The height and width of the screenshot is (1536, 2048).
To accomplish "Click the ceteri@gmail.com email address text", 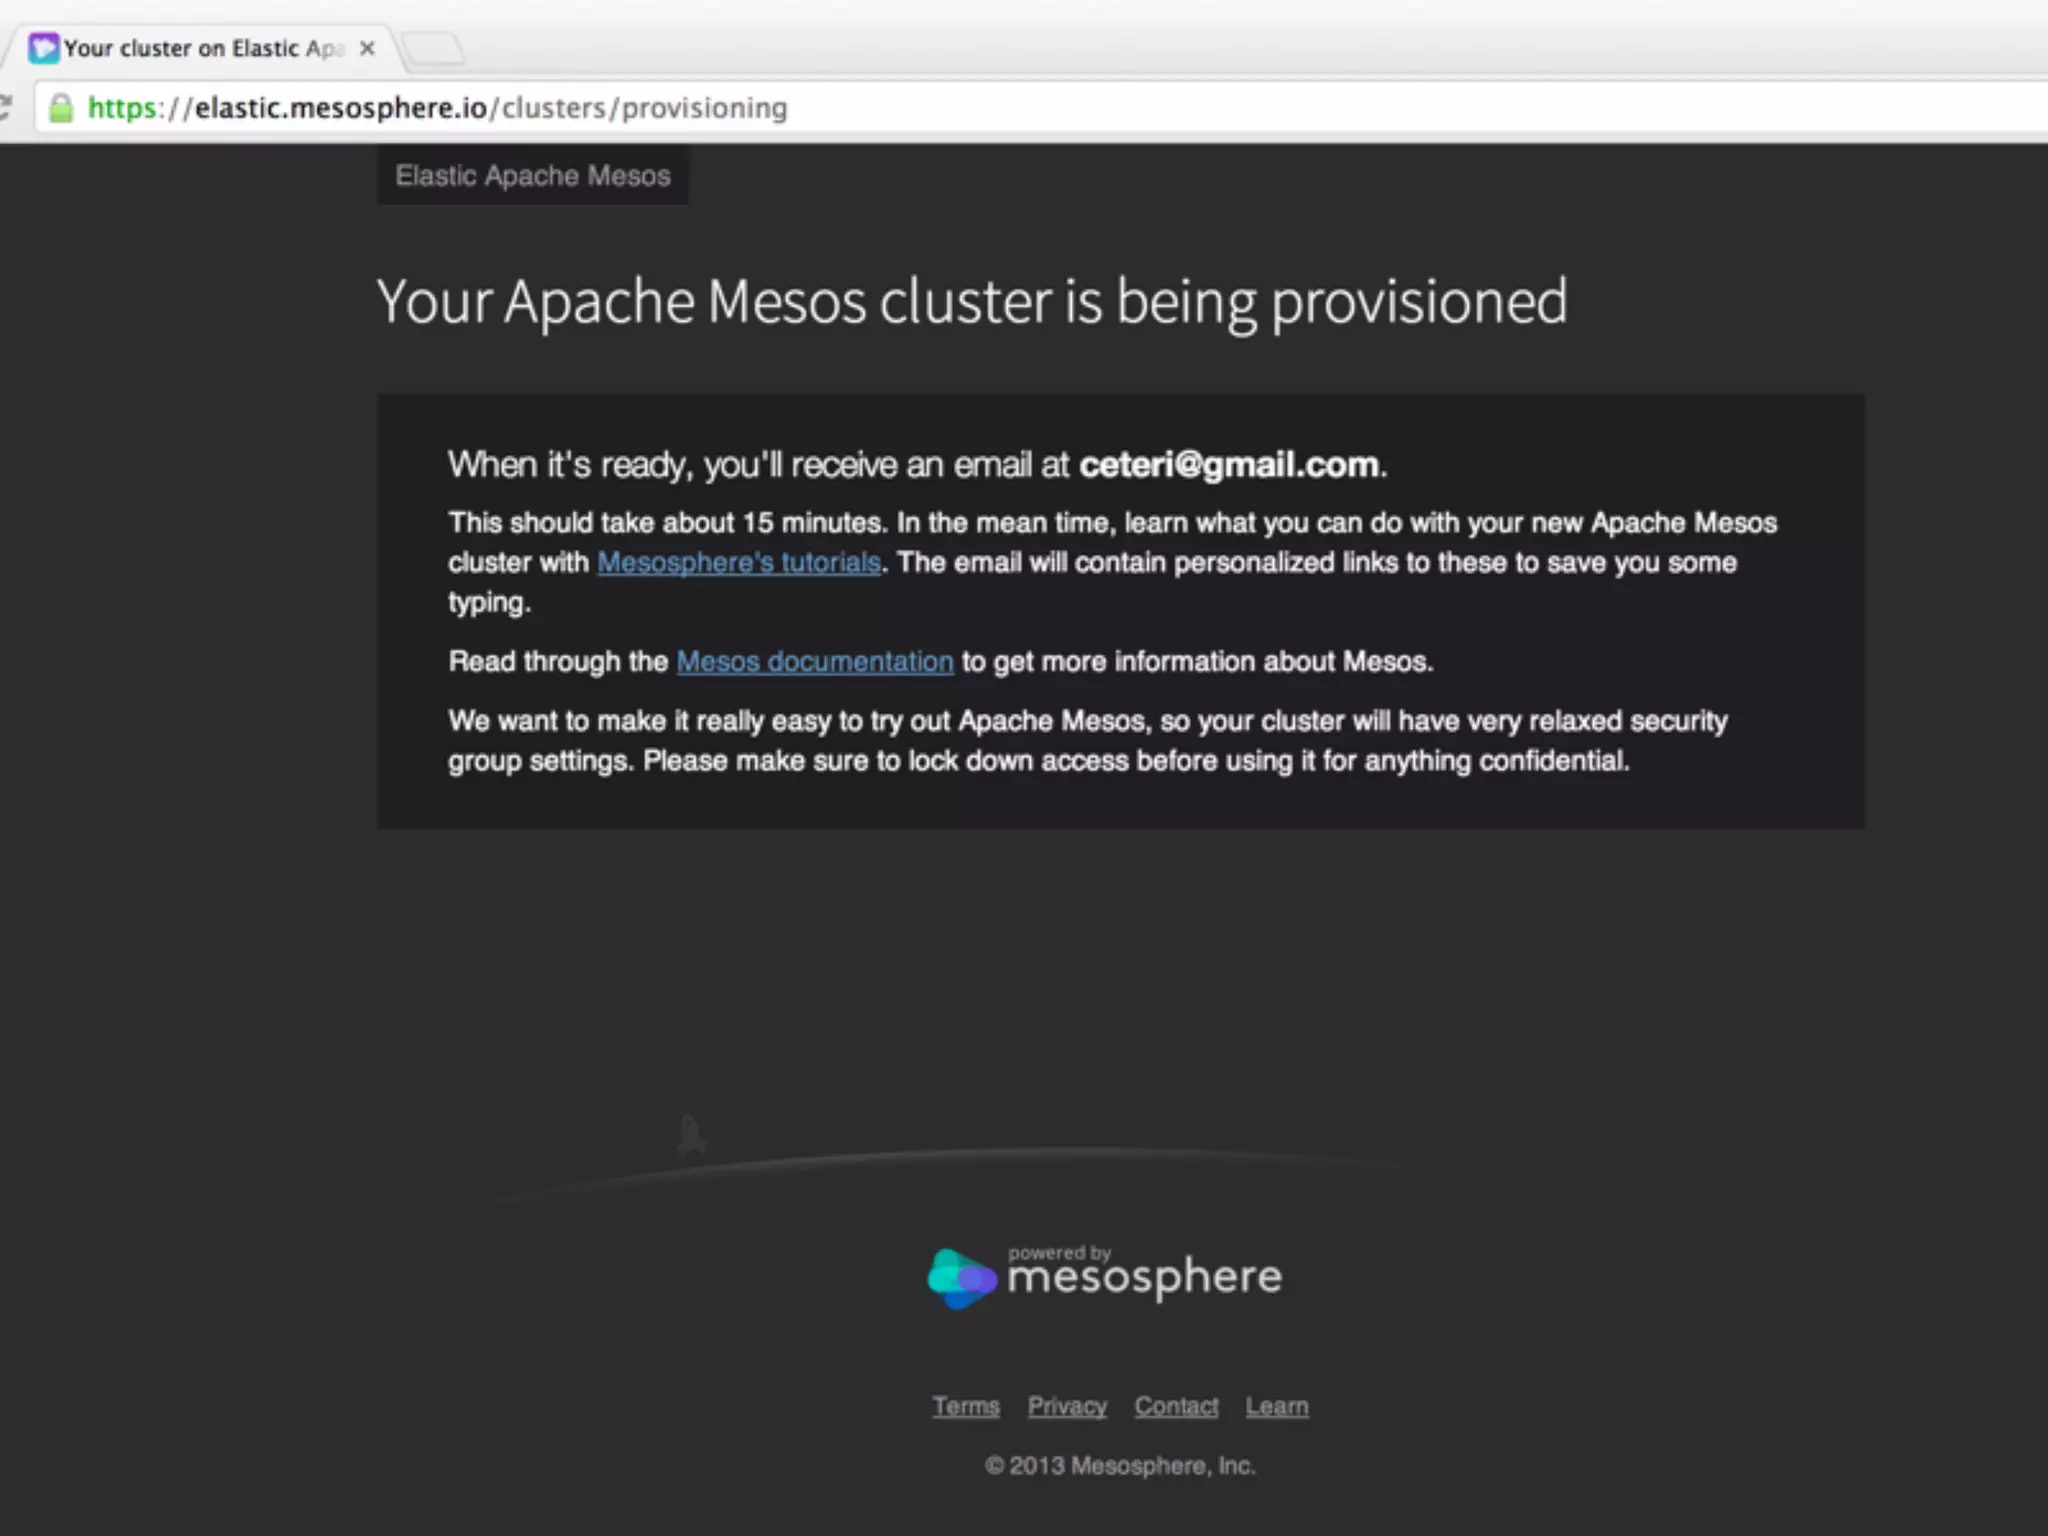I will pyautogui.click(x=1228, y=465).
